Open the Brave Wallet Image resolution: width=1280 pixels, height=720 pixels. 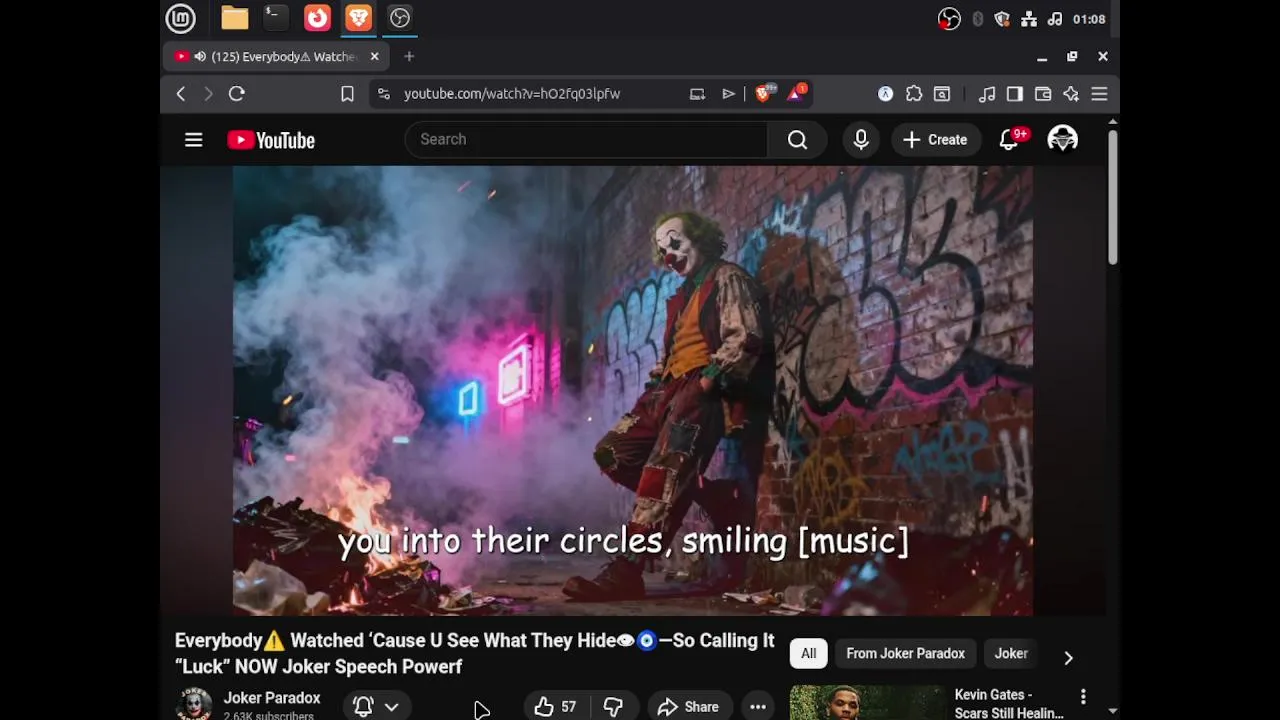pyautogui.click(x=1043, y=94)
